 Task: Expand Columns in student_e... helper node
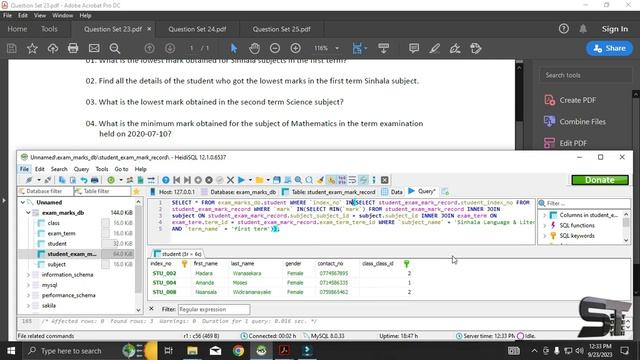tap(544, 215)
